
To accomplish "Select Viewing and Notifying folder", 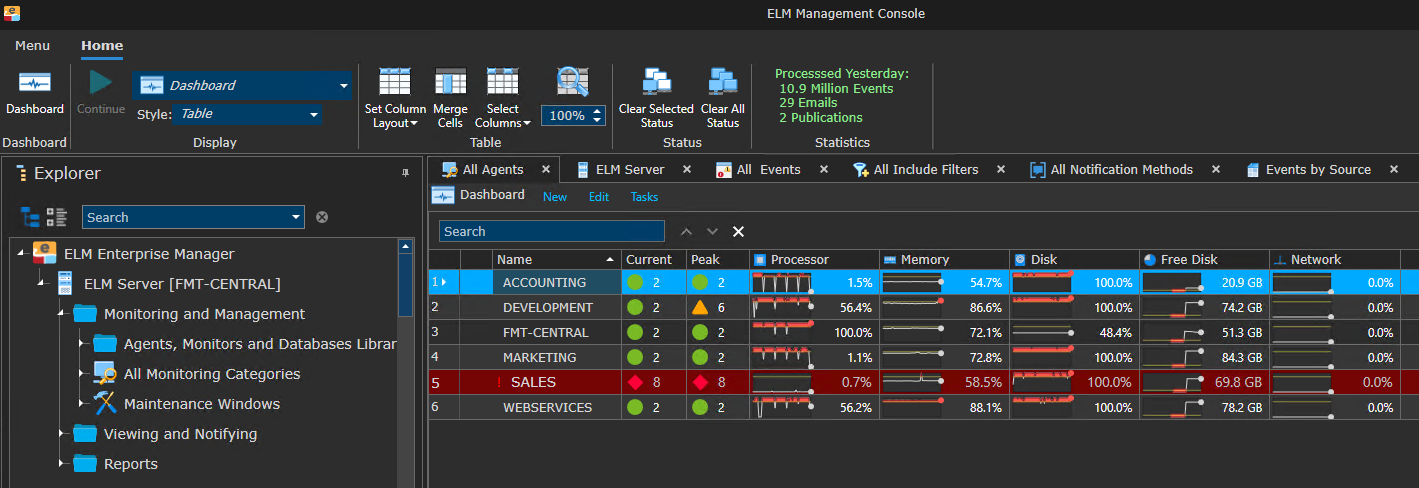I will 180,434.
